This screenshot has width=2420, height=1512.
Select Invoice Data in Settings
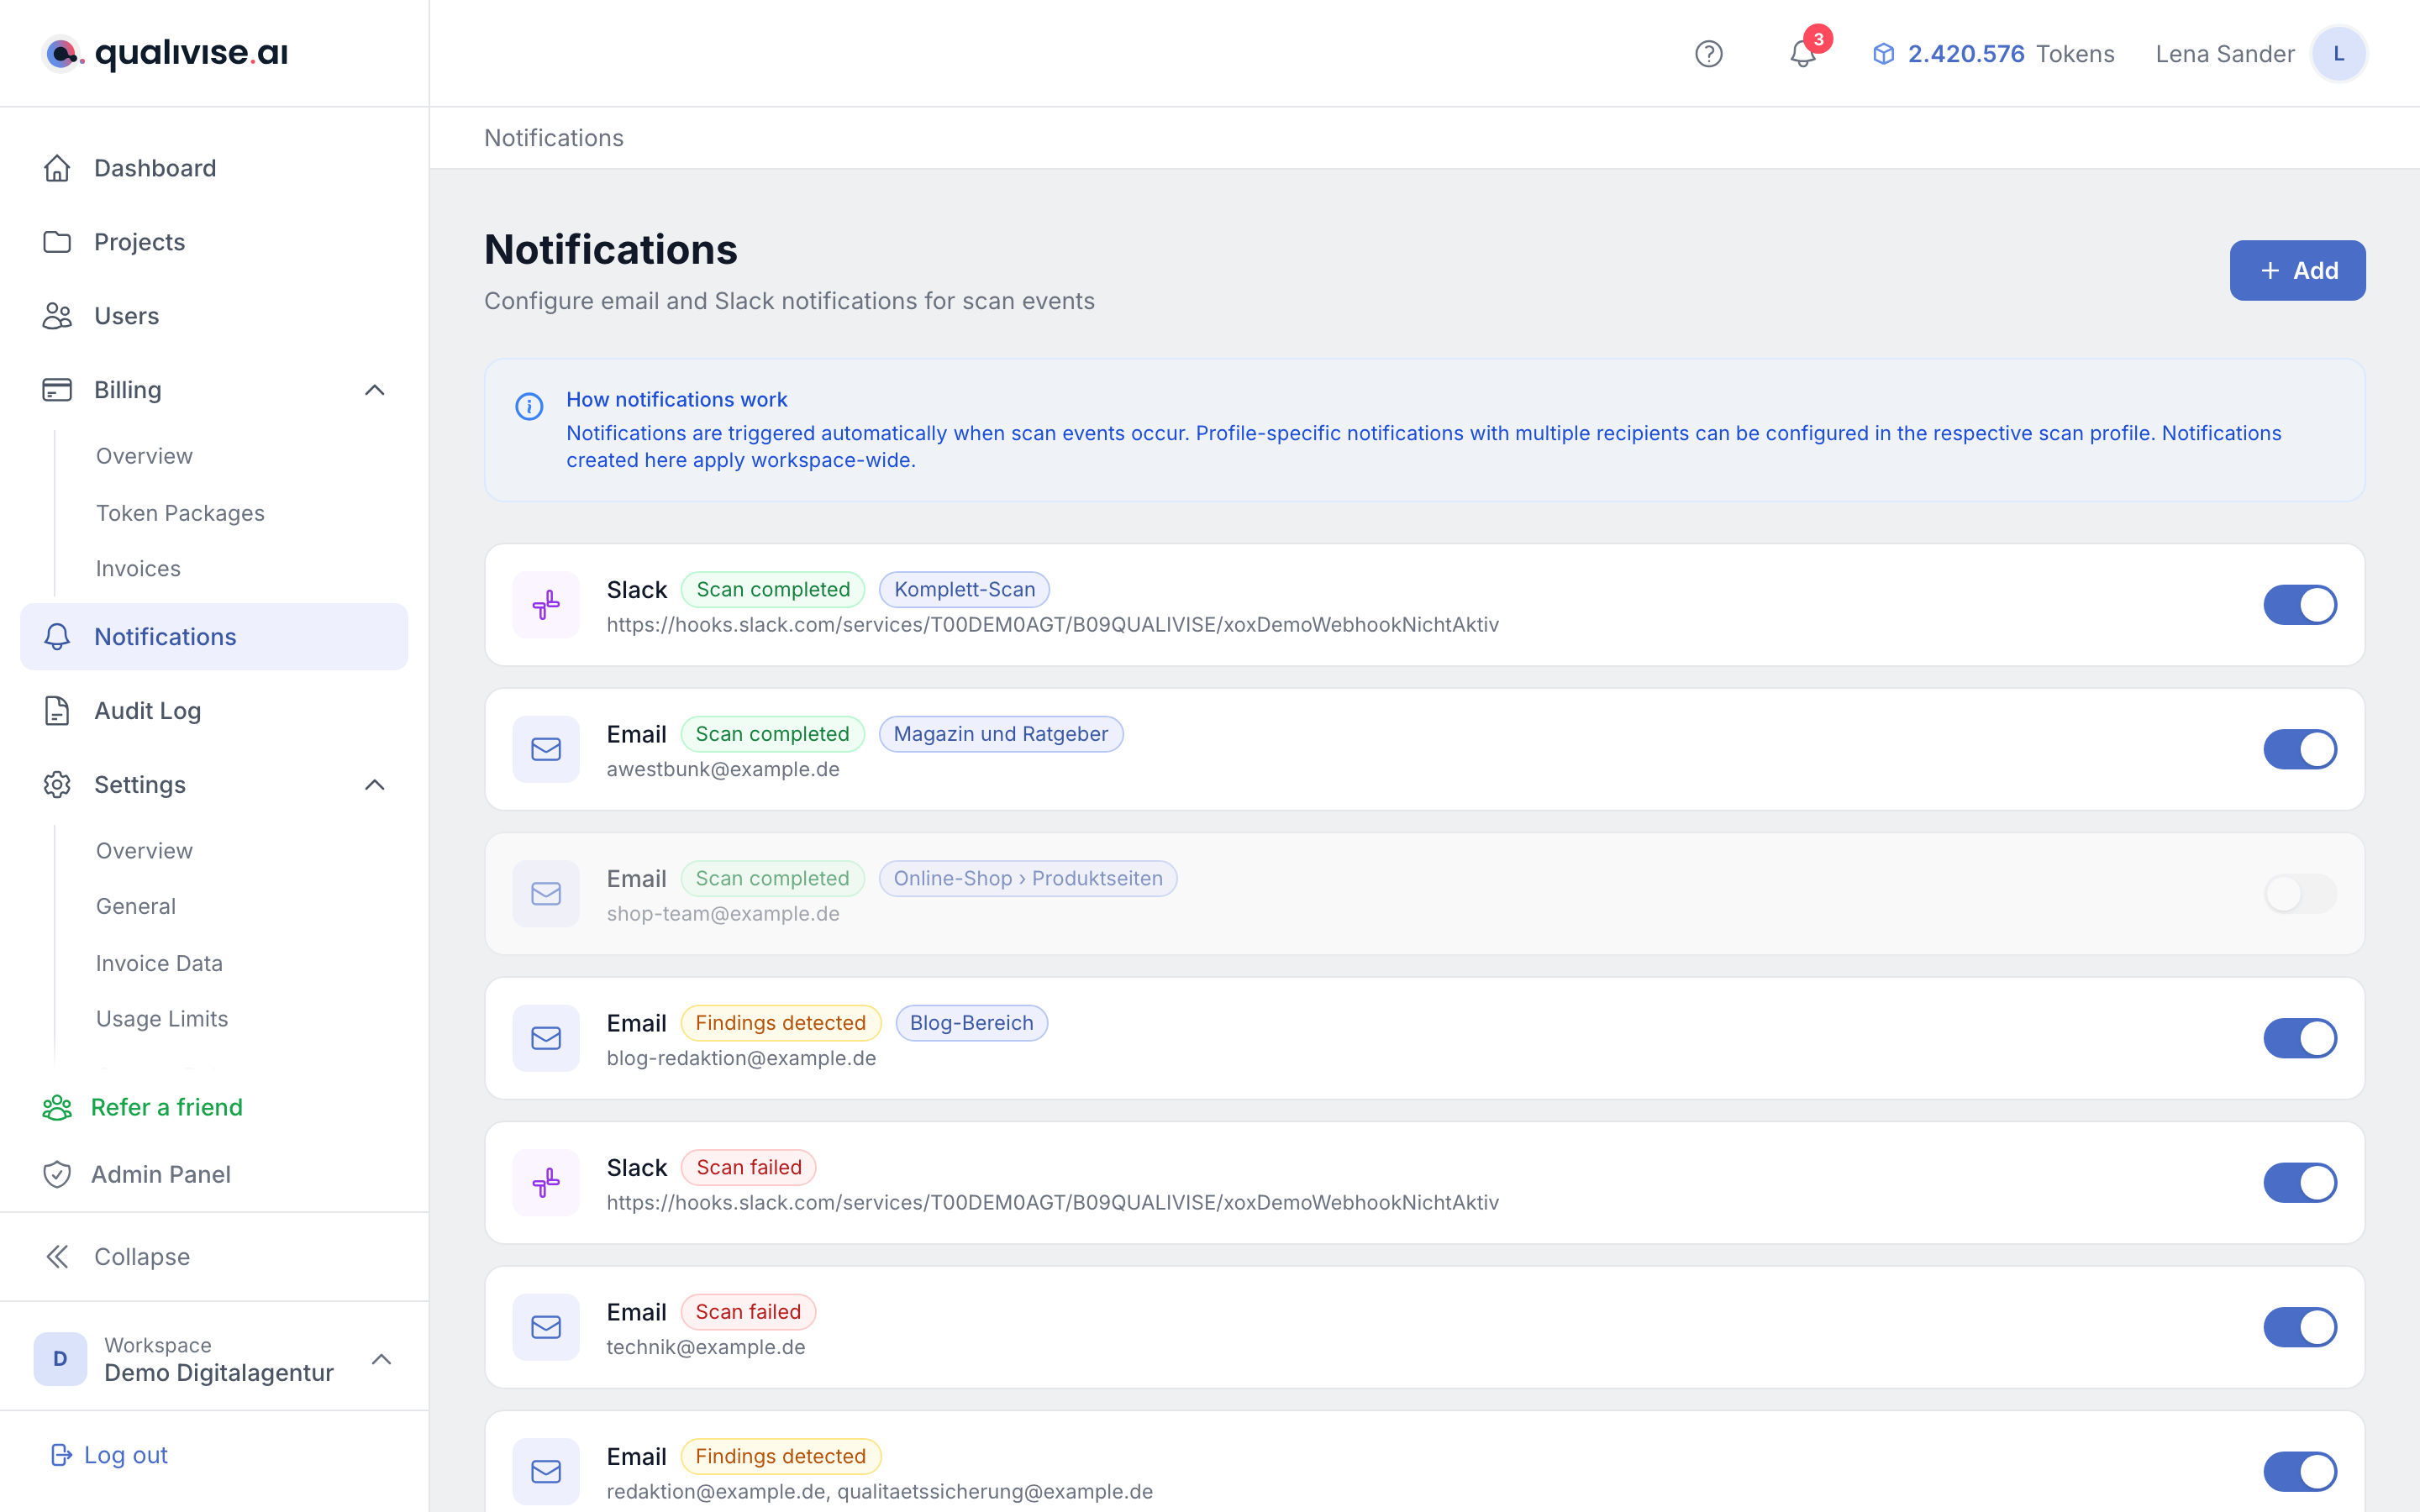[159, 963]
